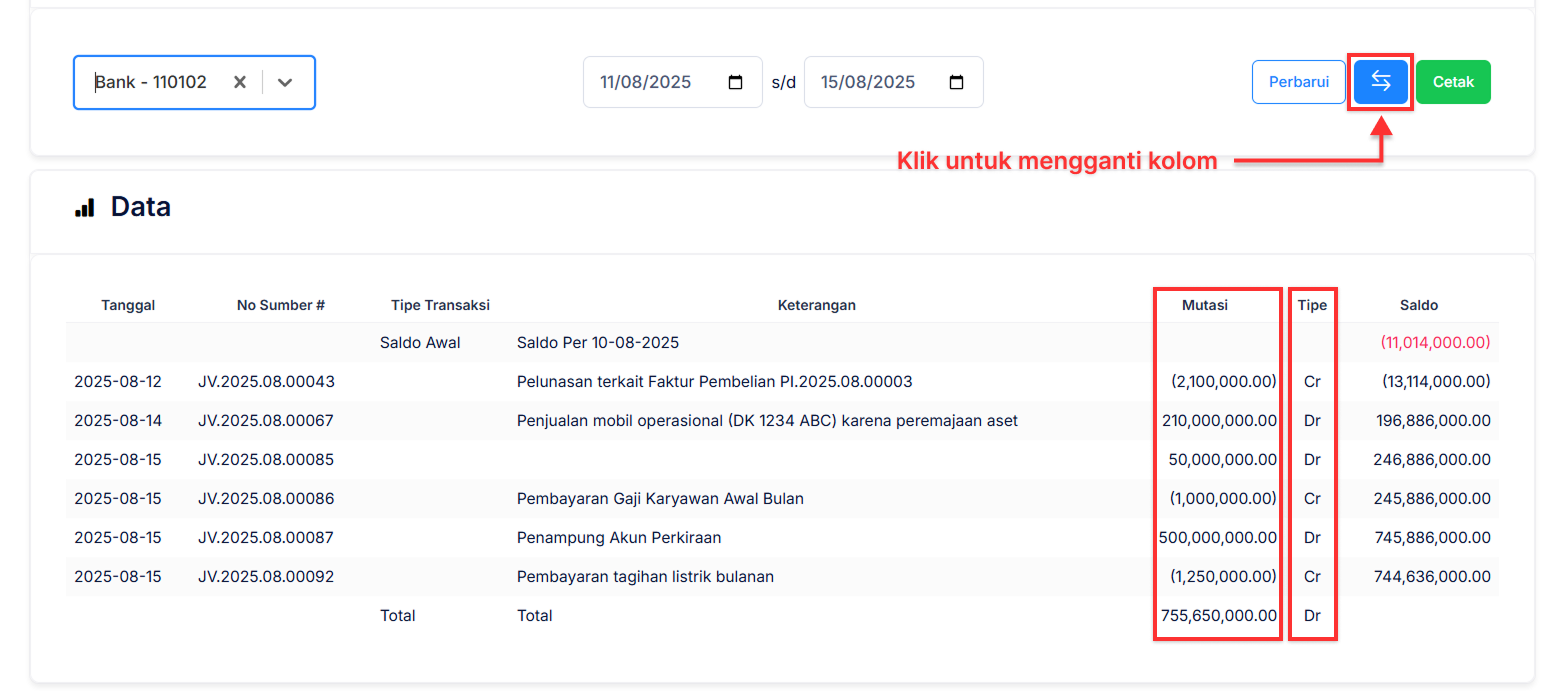The height and width of the screenshot is (691, 1560).
Task: Select the Pembayaran tagihan listrik bulanan row
Action: (645, 576)
